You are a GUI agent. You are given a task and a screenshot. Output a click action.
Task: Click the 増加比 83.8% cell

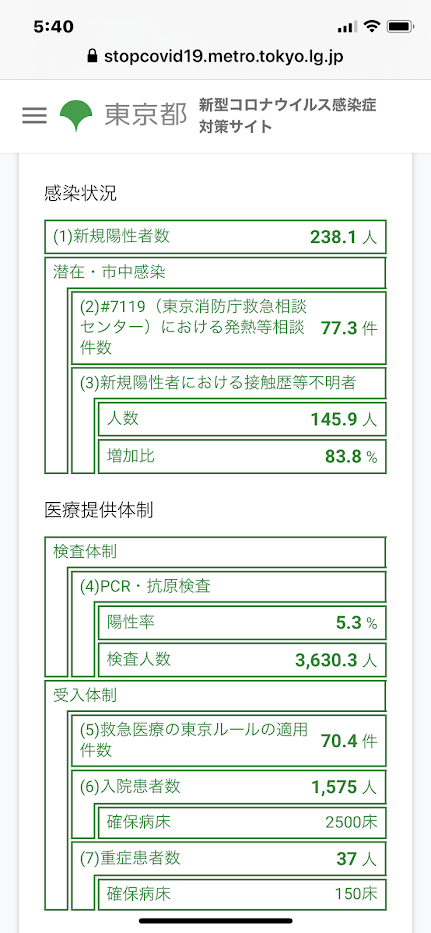click(x=242, y=456)
